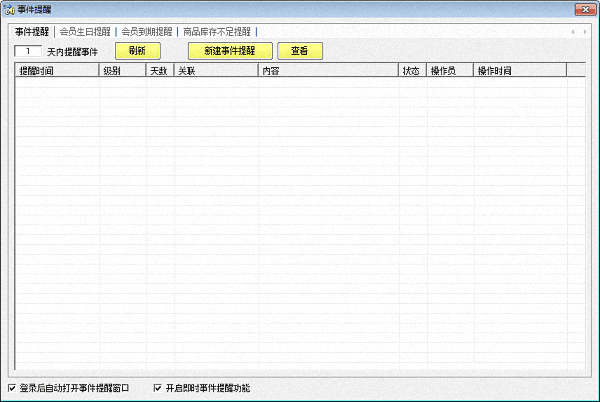This screenshot has height=402, width=600.
Task: Select the 天数 column header
Action: click(x=160, y=71)
